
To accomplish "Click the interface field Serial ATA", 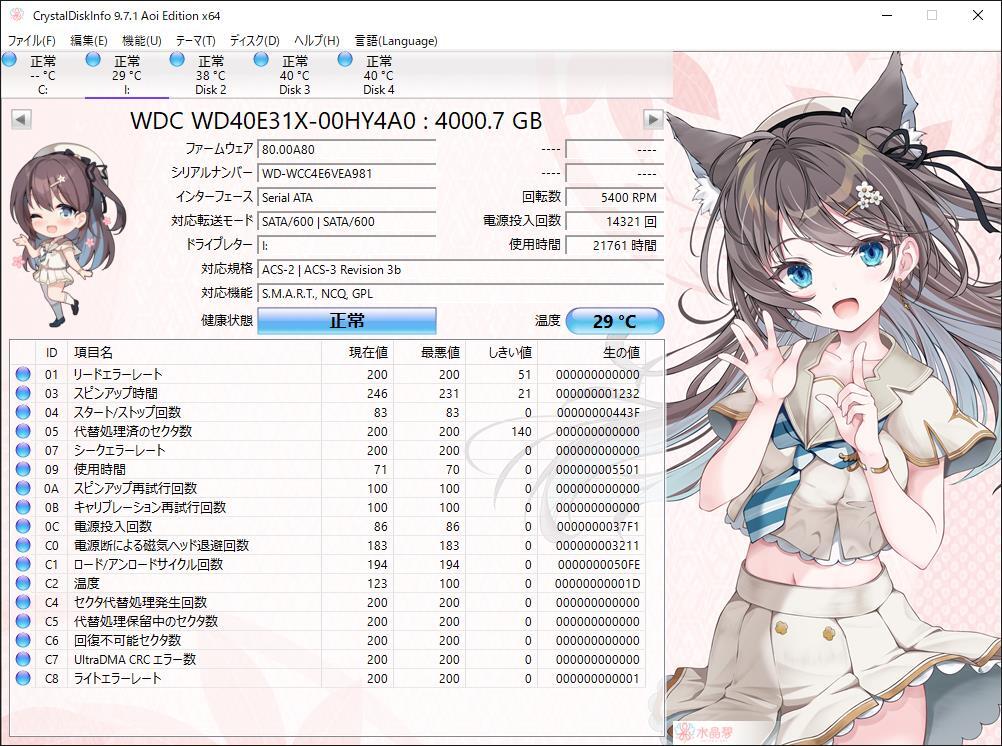I will pyautogui.click(x=346, y=198).
